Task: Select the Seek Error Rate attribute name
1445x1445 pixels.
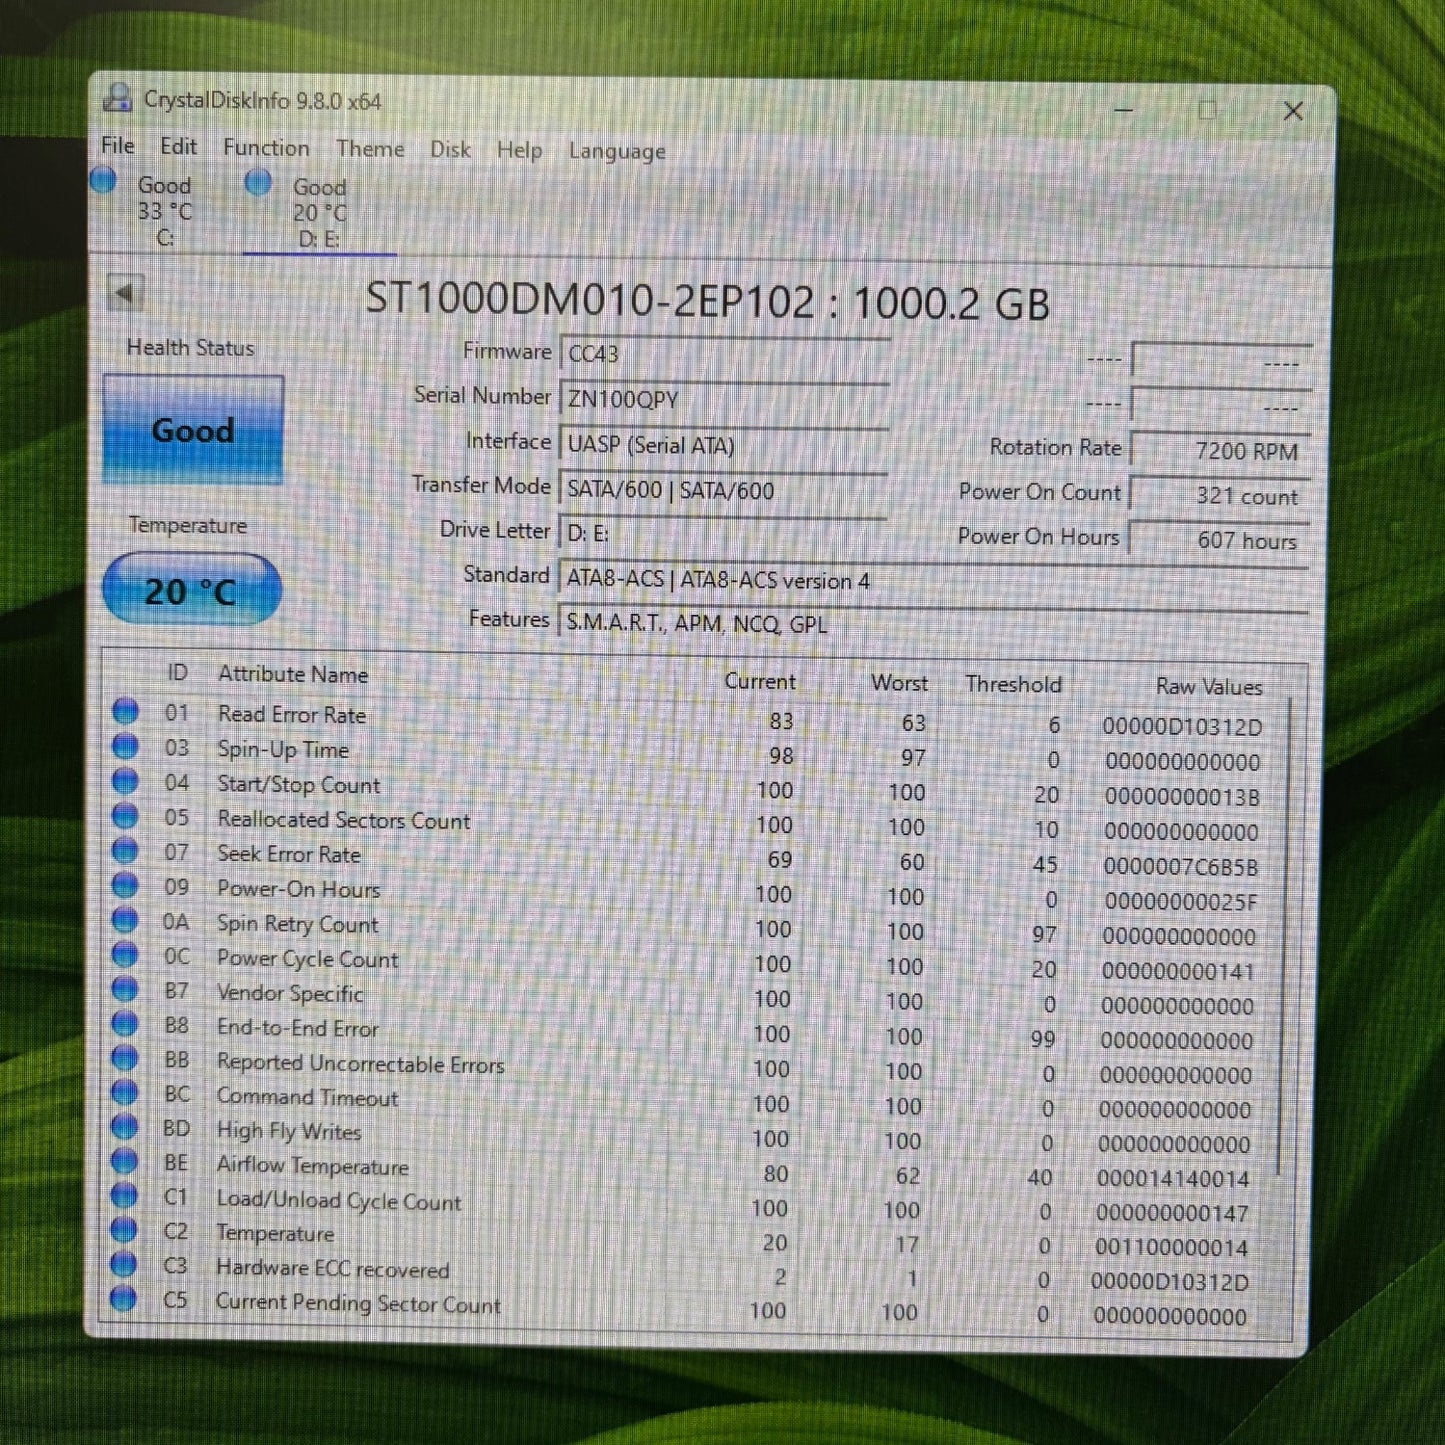Action: point(289,853)
